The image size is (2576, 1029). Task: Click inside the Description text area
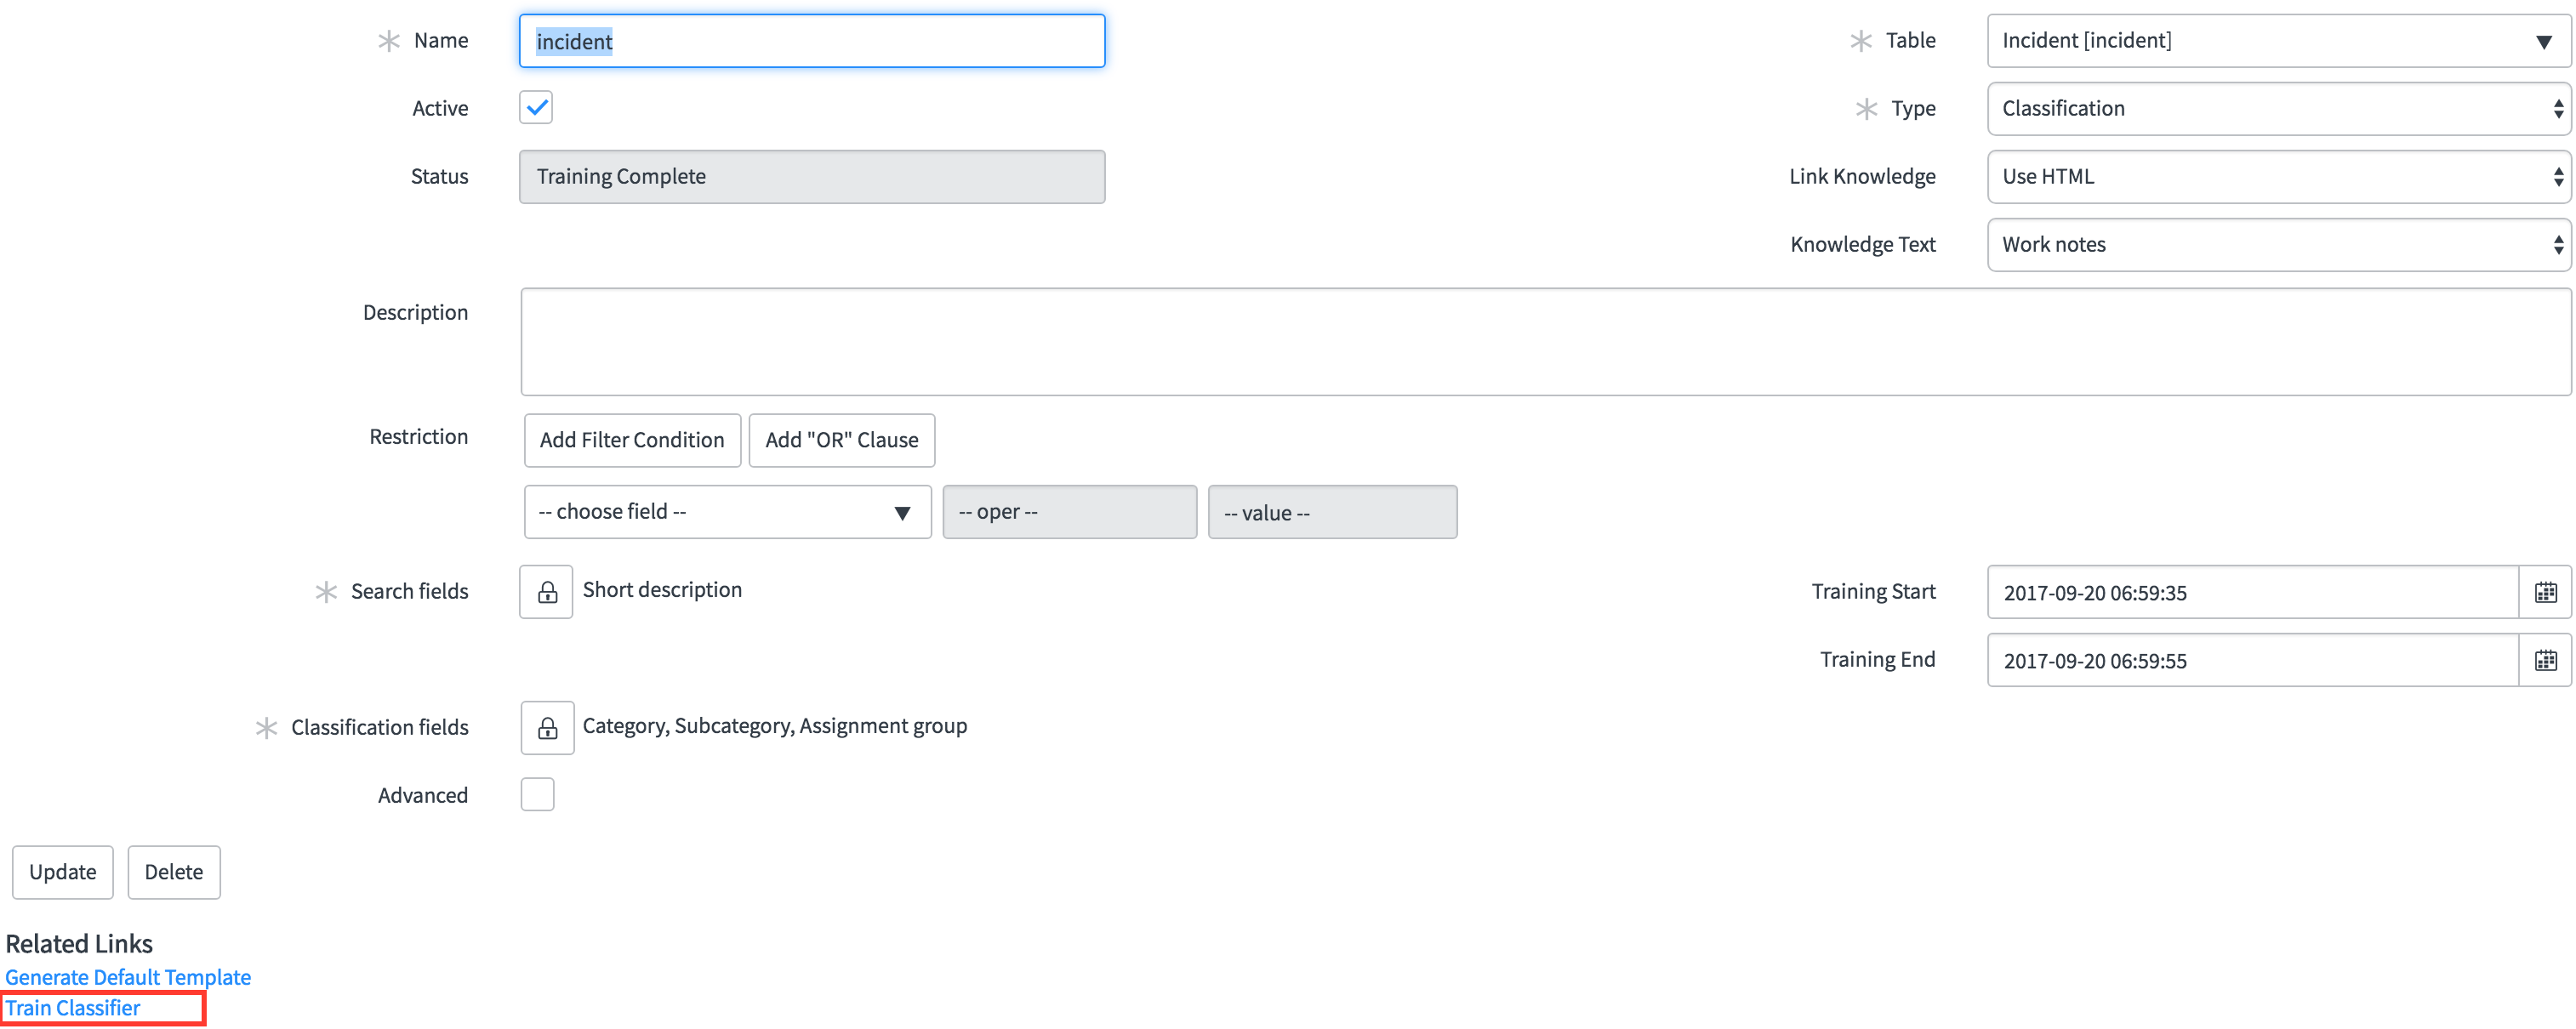click(1544, 342)
